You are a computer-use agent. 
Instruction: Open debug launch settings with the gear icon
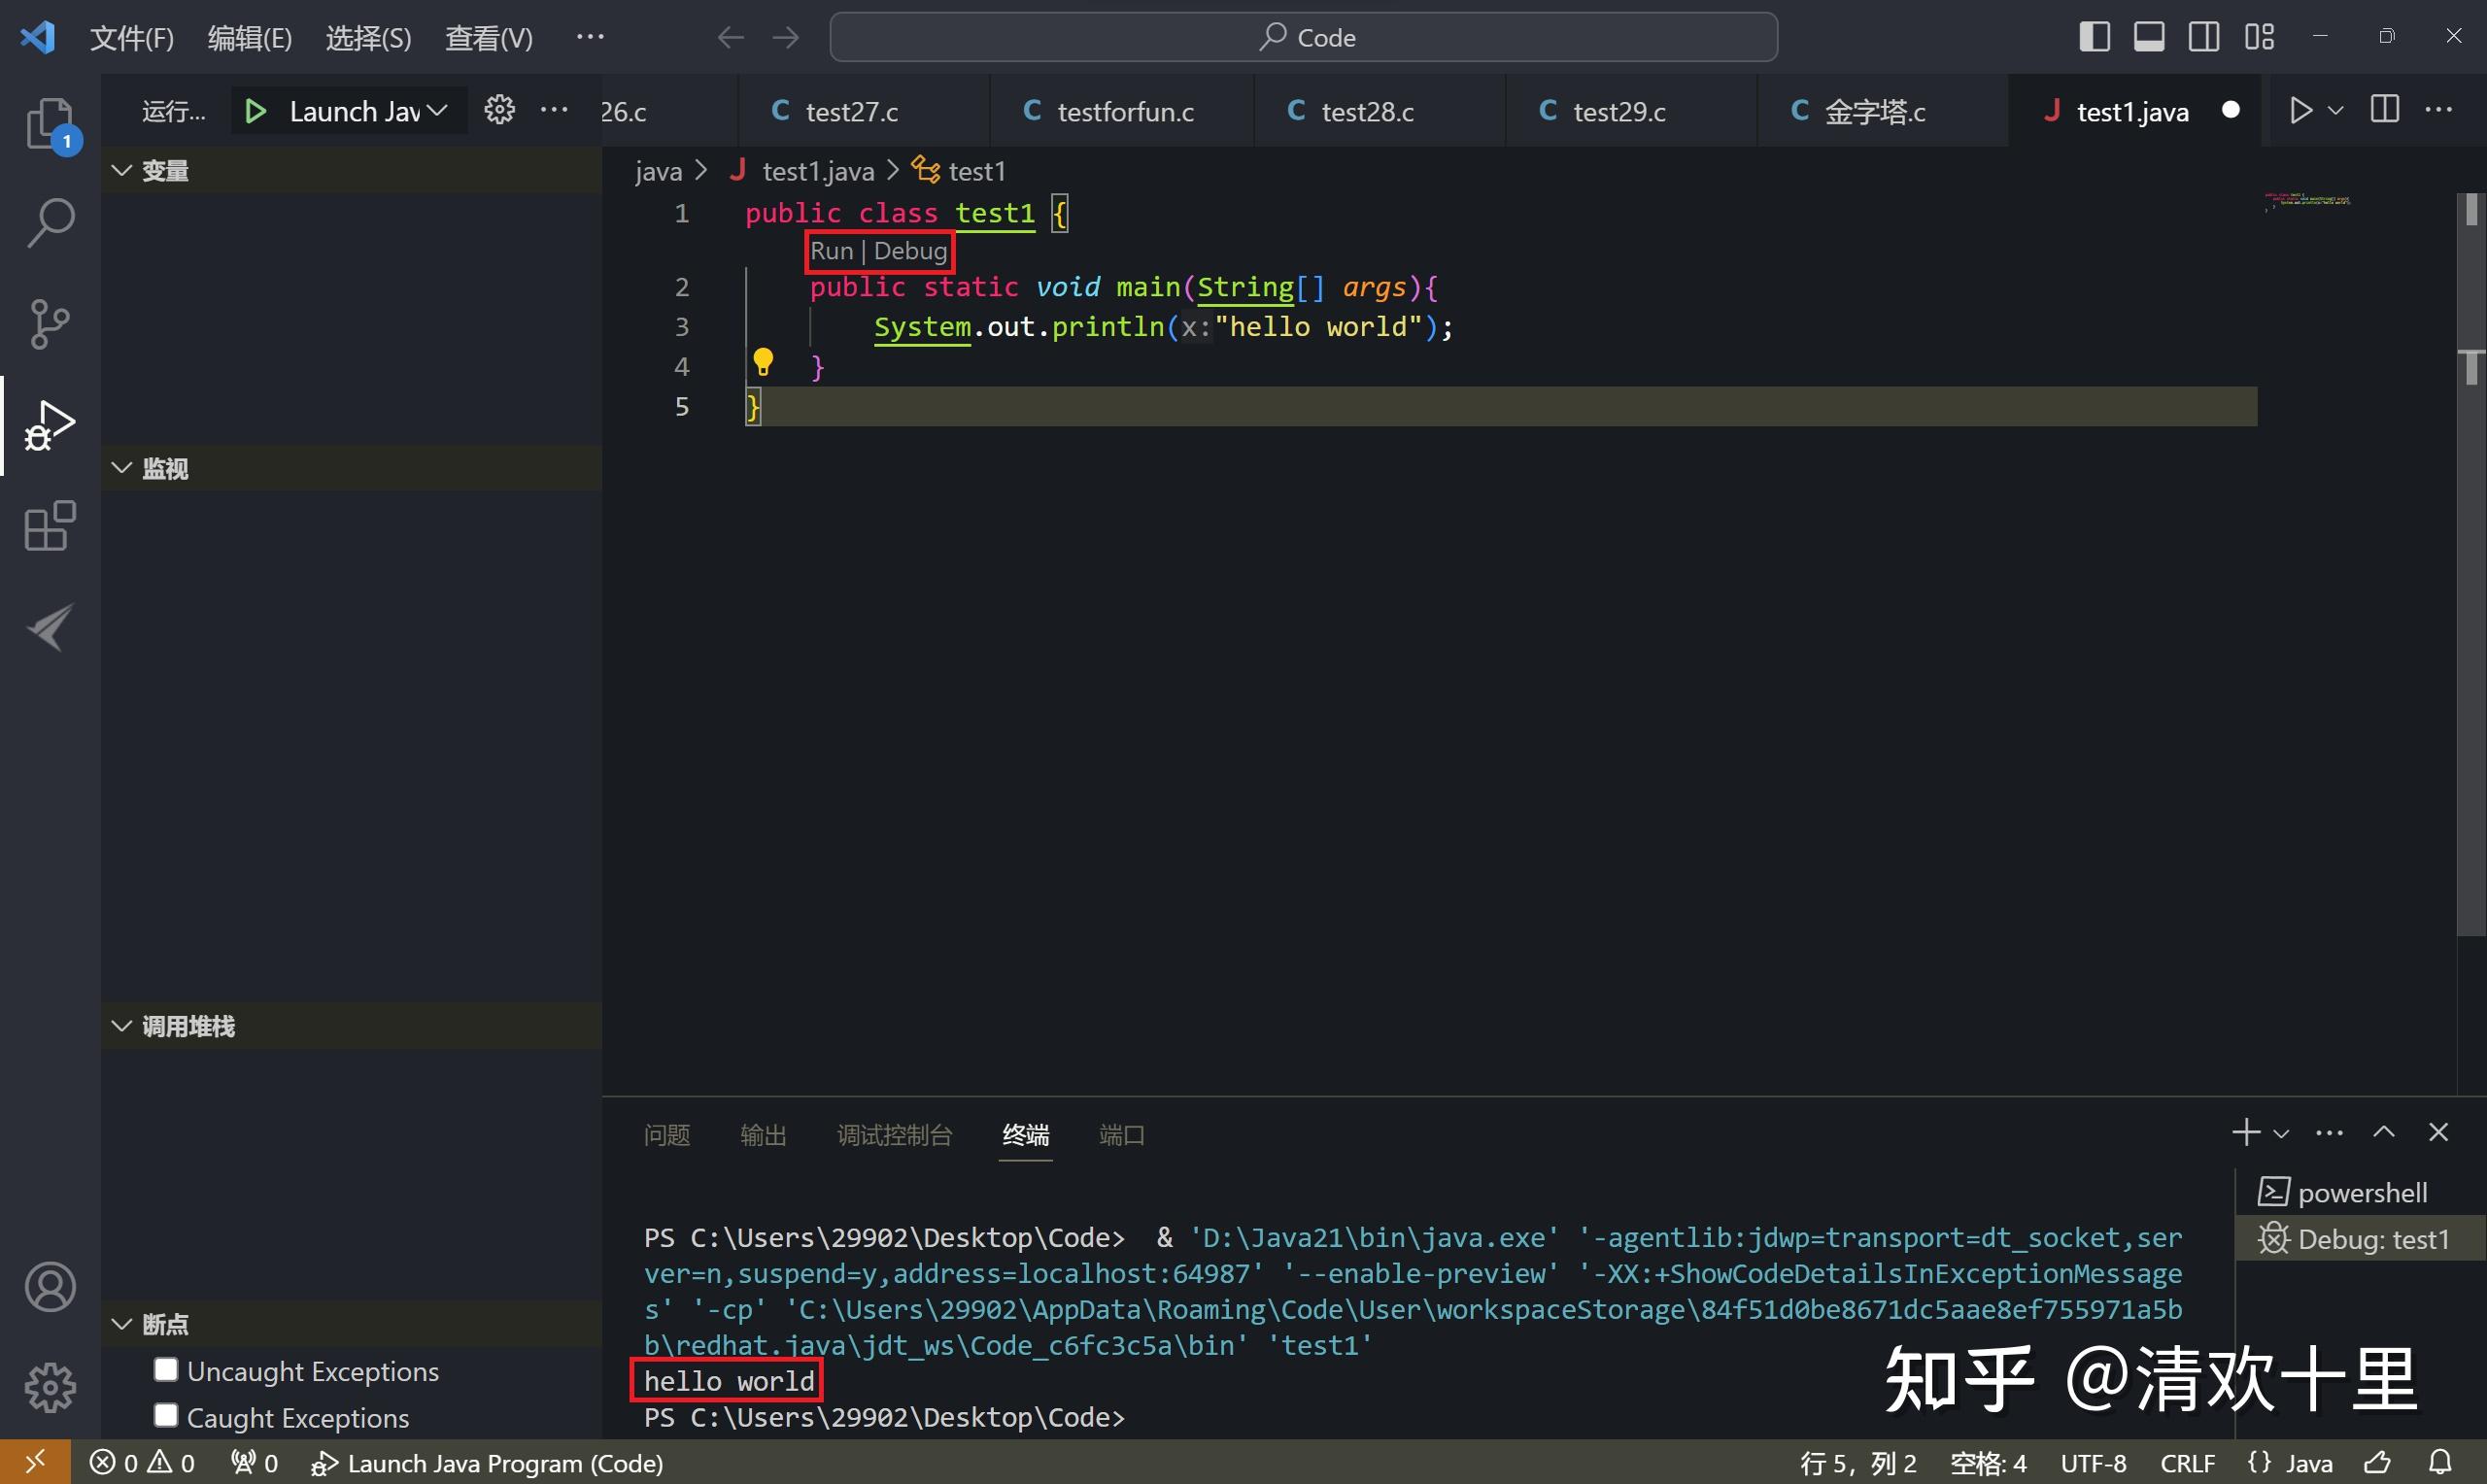pos(498,110)
